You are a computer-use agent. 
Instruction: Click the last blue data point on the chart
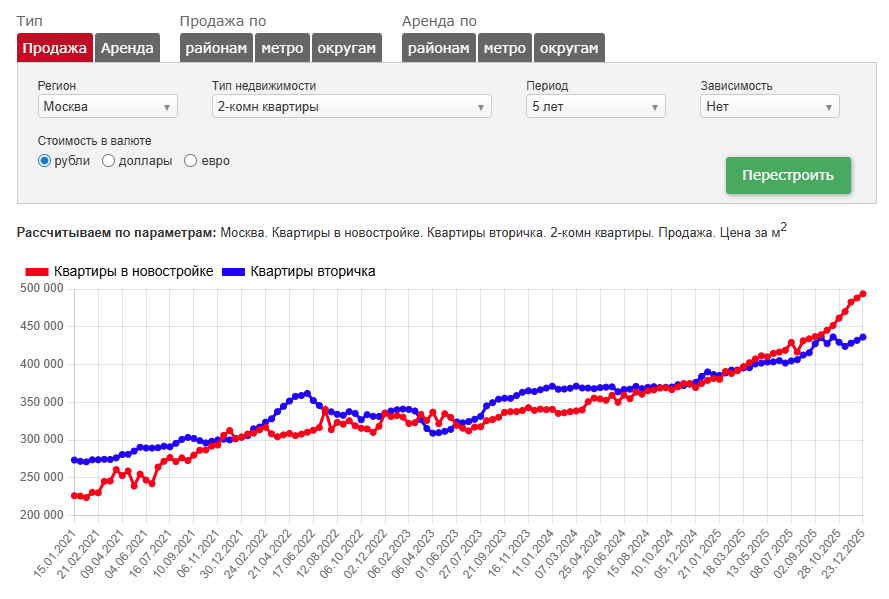point(863,337)
